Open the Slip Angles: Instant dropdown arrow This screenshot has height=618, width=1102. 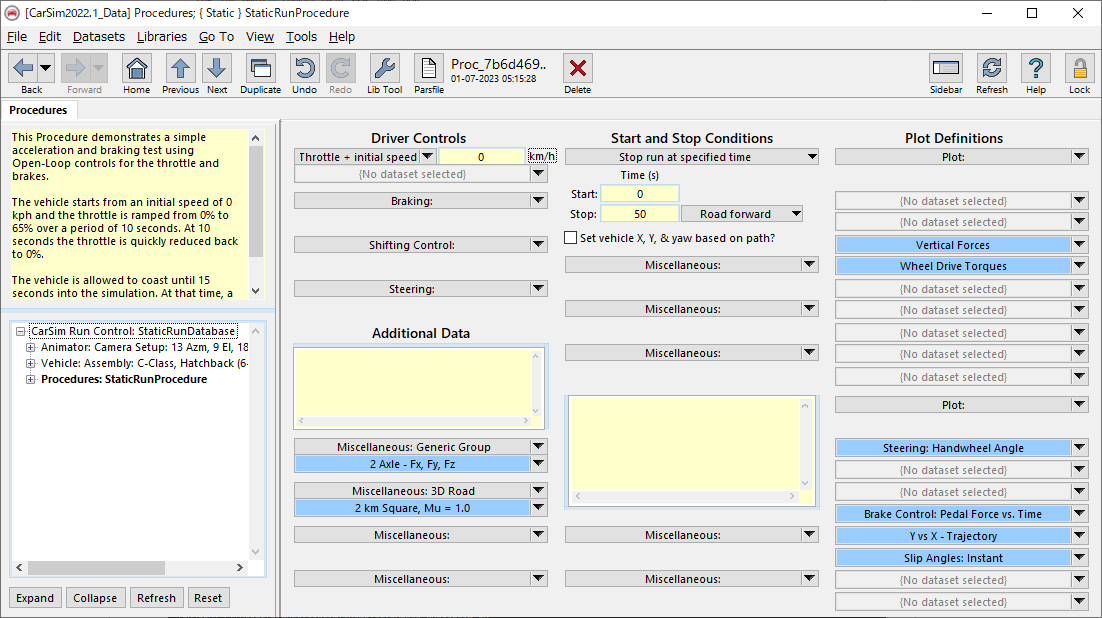[1080, 558]
